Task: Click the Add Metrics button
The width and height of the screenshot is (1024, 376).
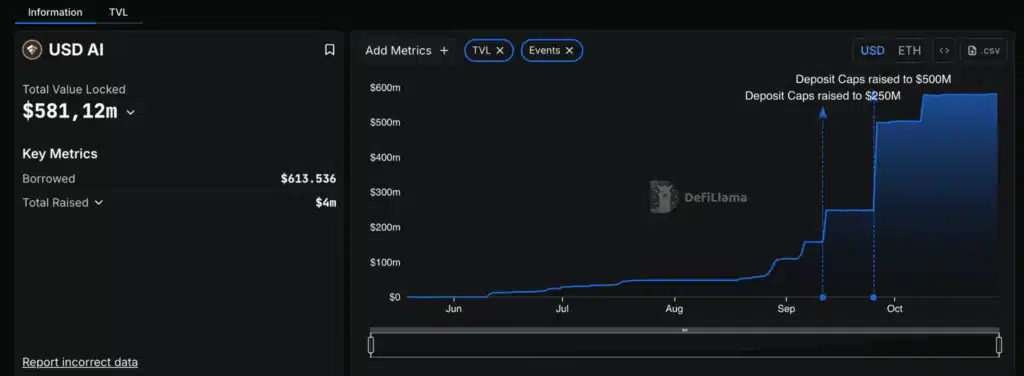Action: tap(407, 50)
